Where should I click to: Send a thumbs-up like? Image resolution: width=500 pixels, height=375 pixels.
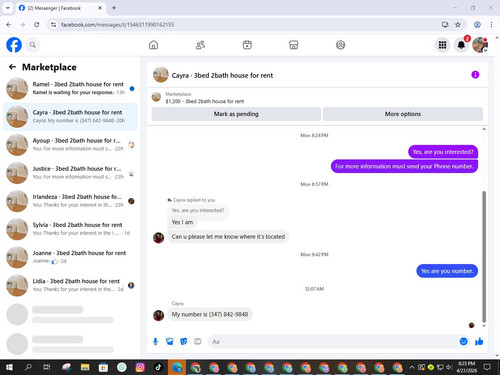point(479,341)
